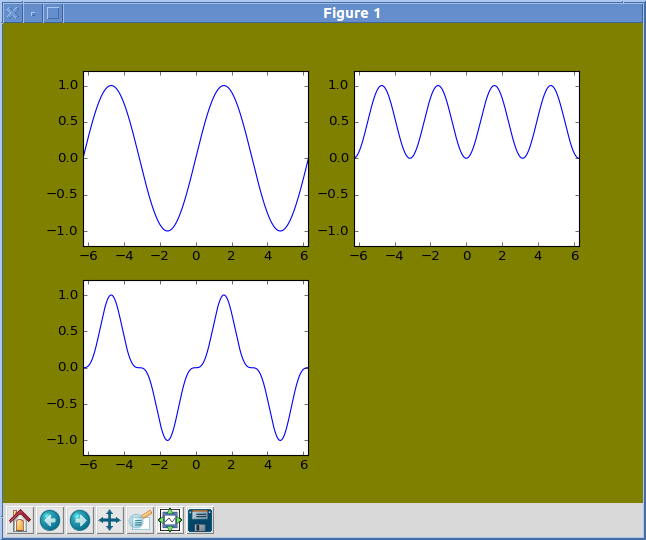The height and width of the screenshot is (540, 646).
Task: Click the empty gray toolbar area right of Save
Action: point(420,520)
